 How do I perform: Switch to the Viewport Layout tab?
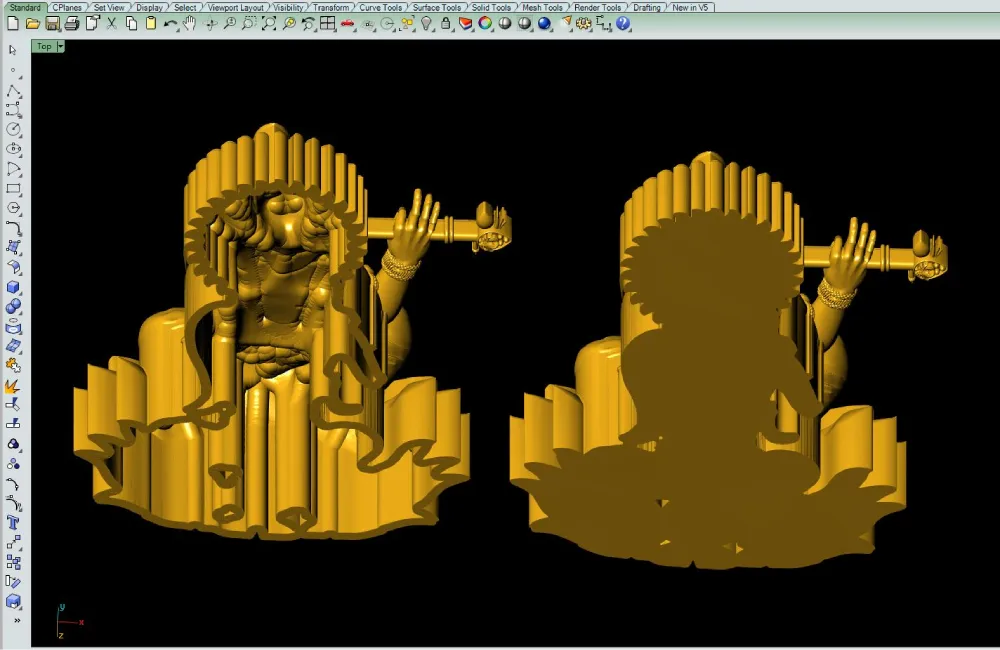point(235,8)
